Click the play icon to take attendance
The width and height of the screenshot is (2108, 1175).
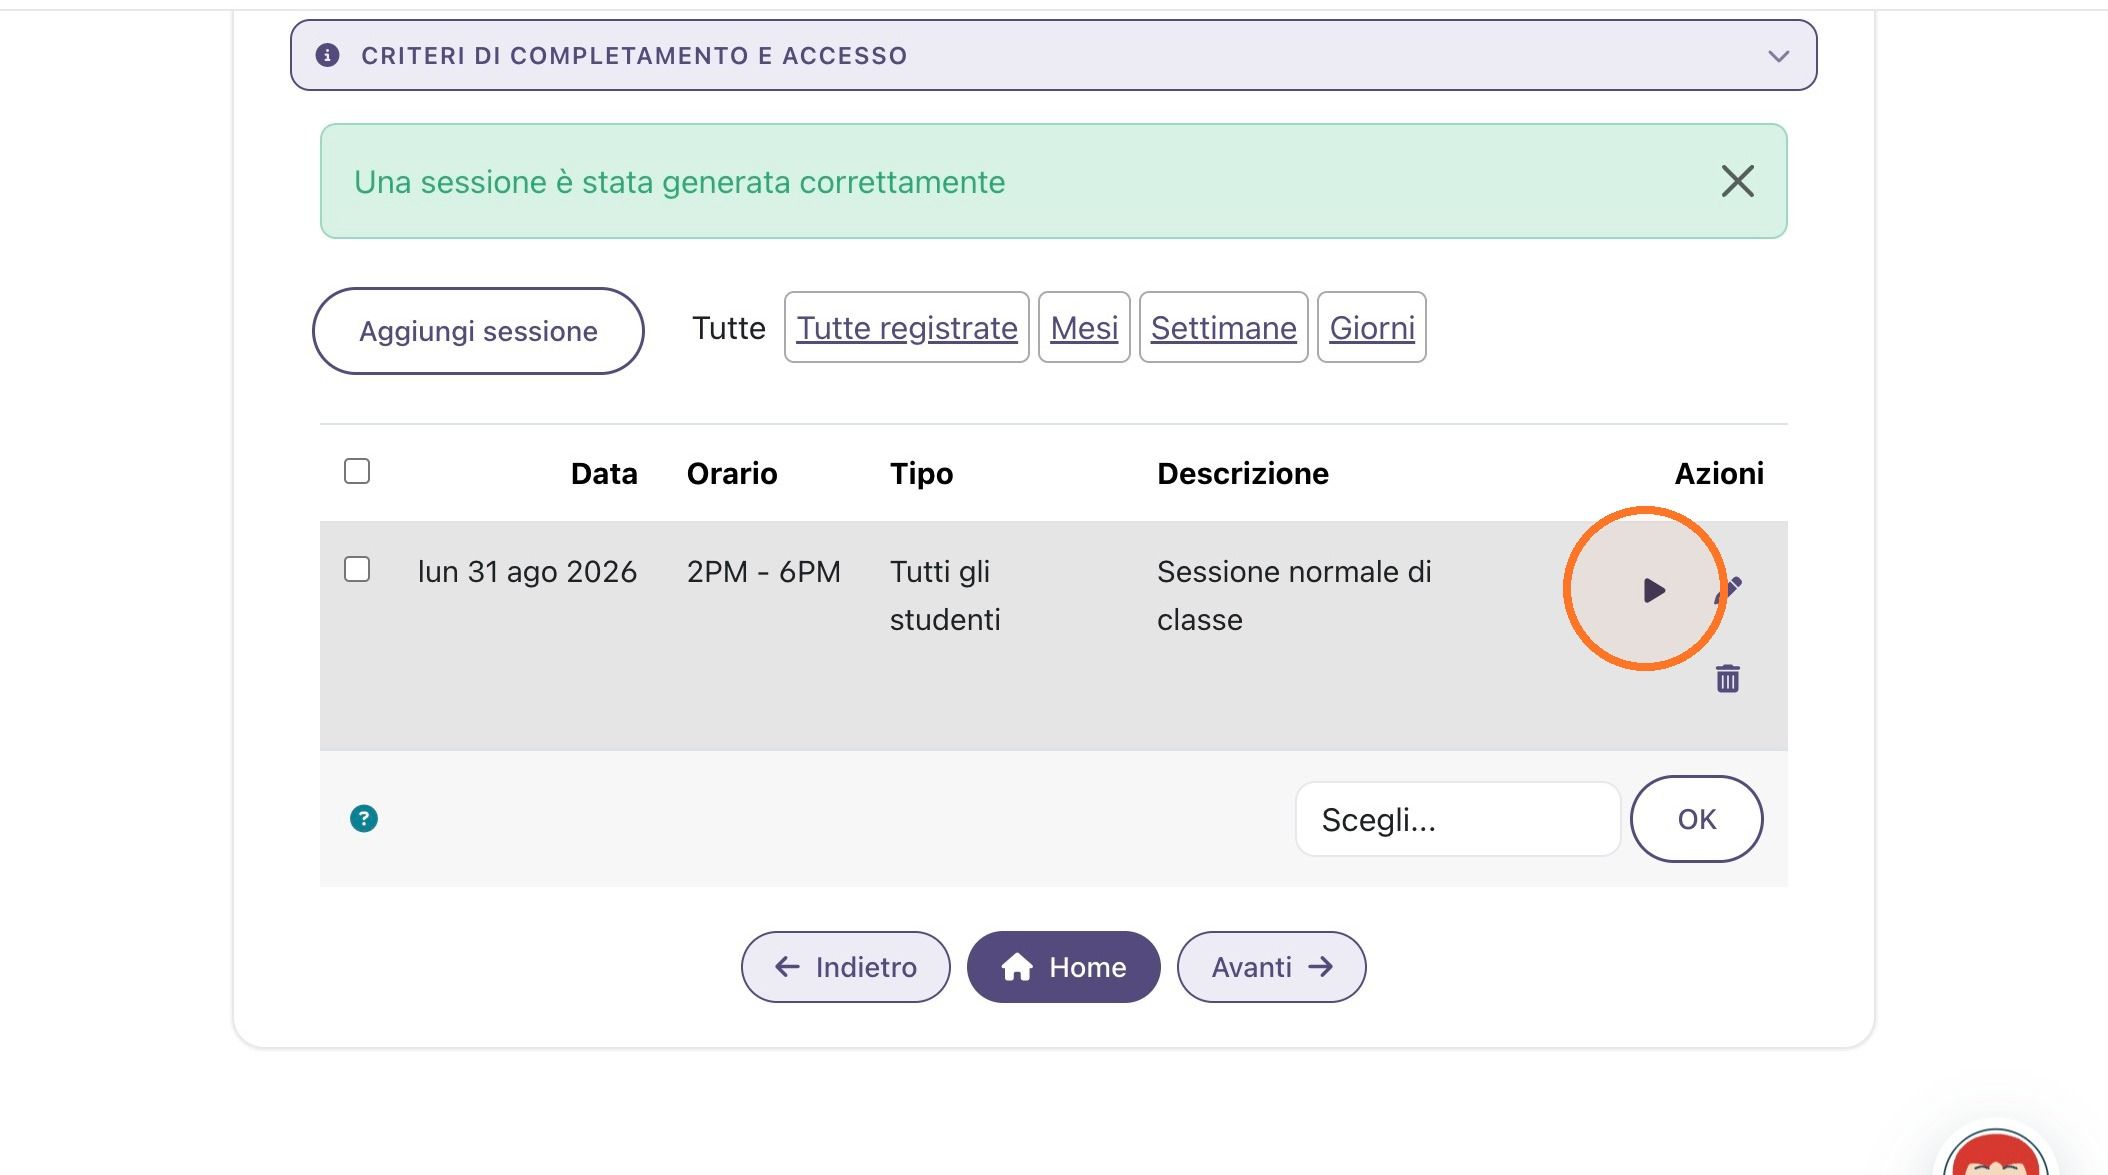point(1654,591)
